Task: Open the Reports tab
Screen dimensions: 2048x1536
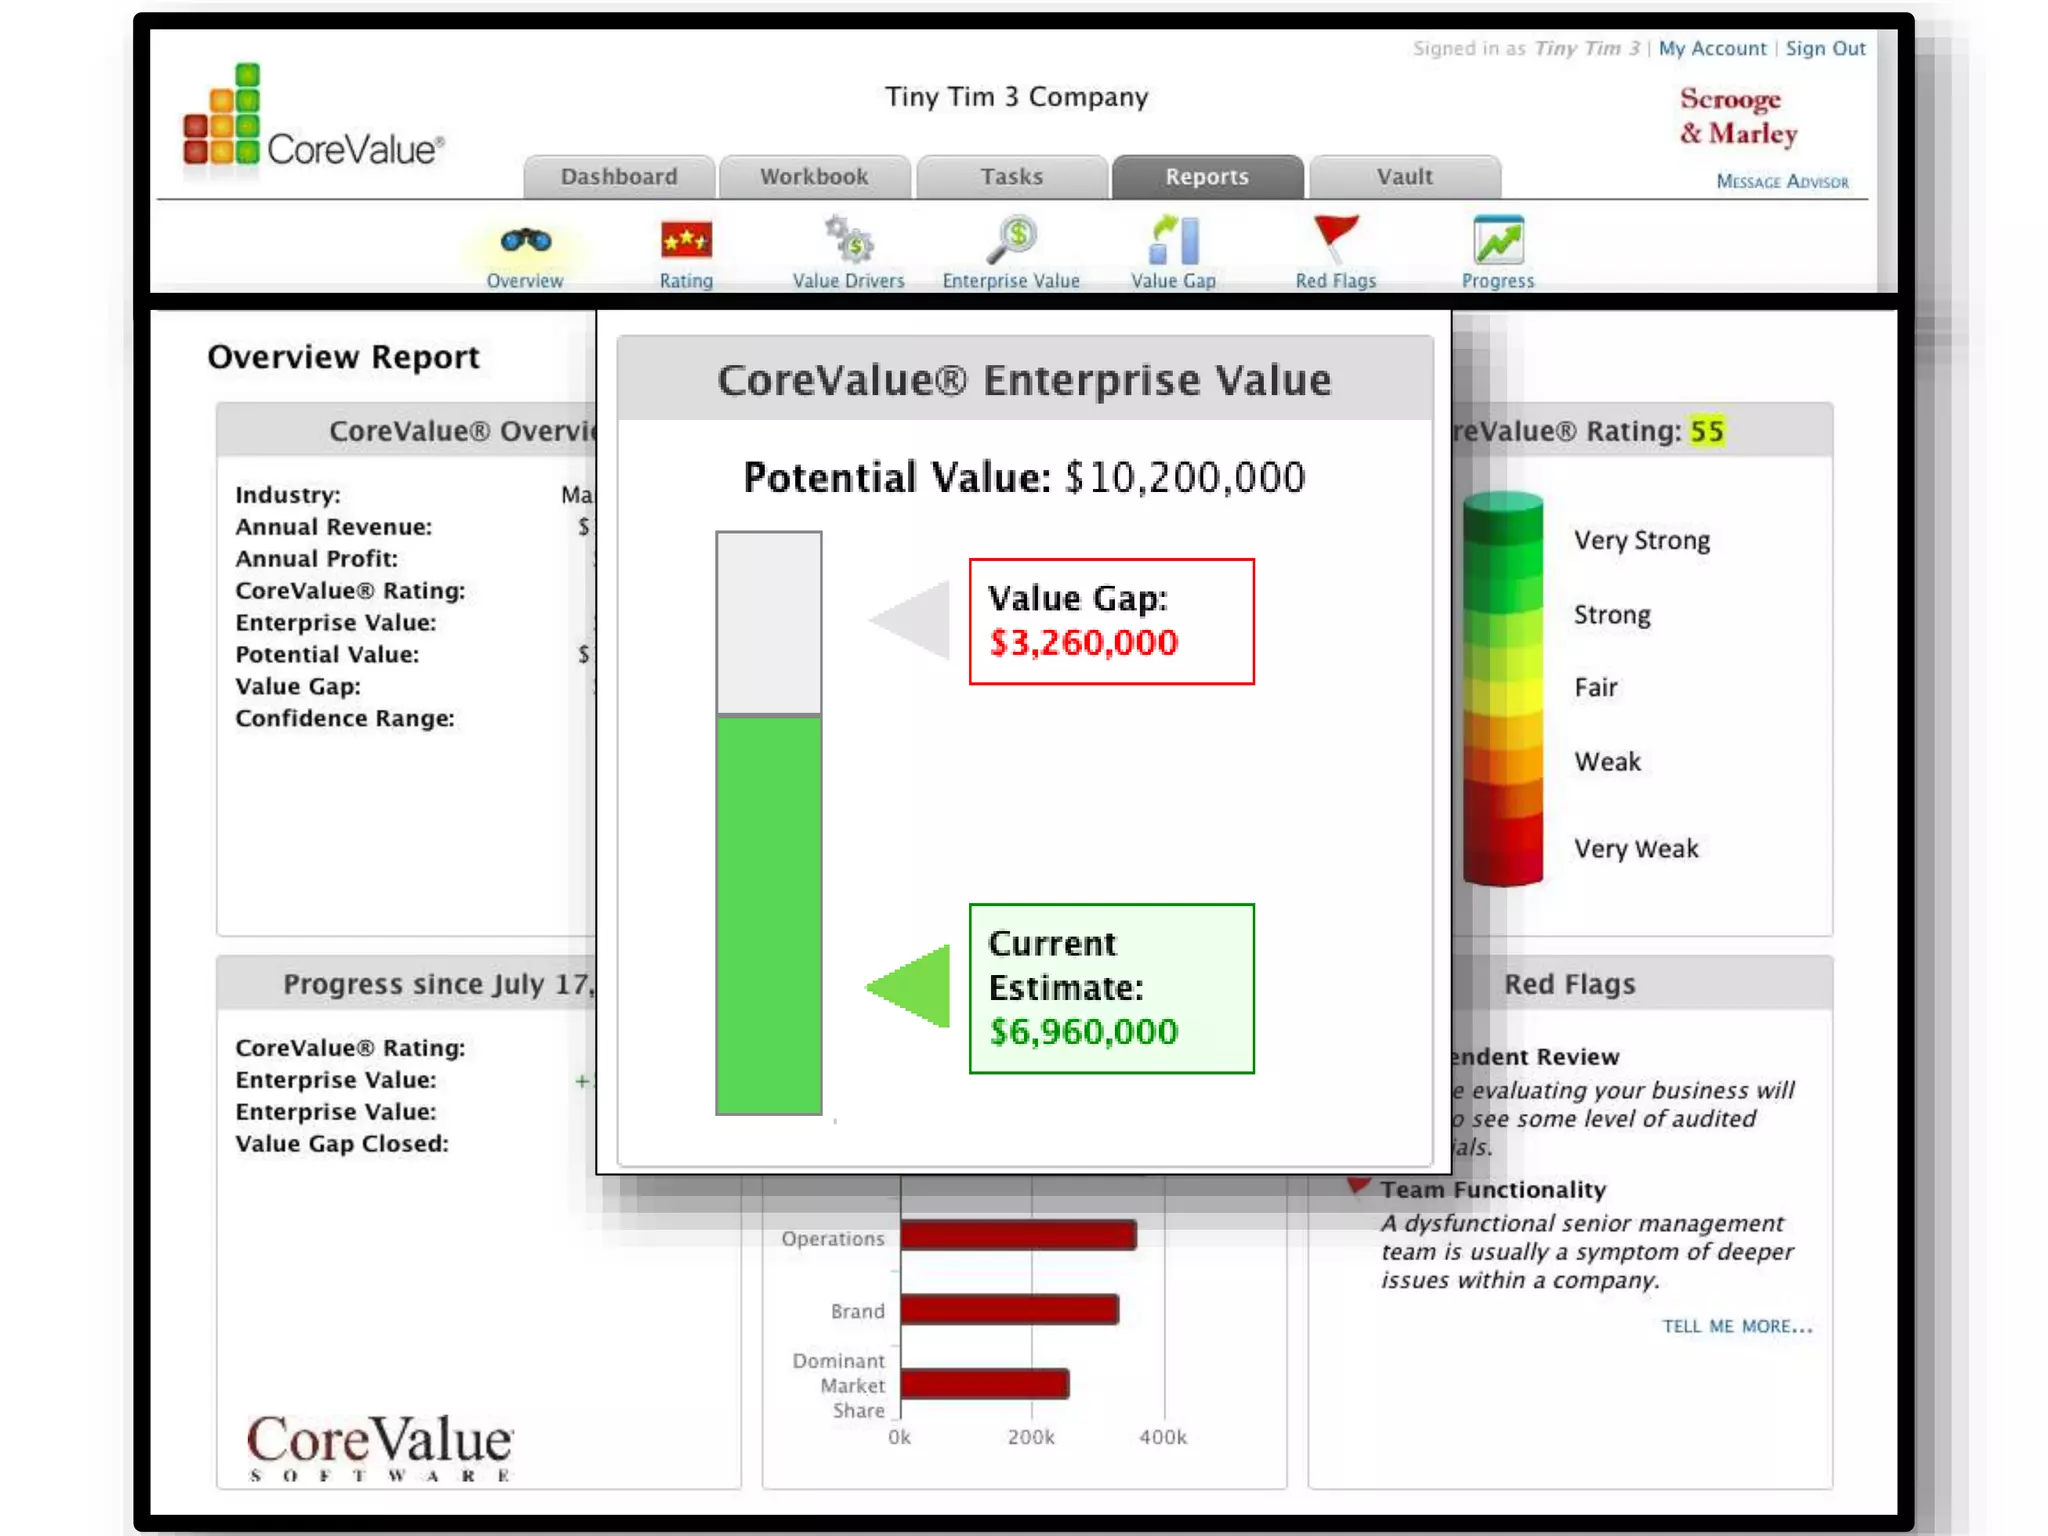Action: pos(1207,177)
